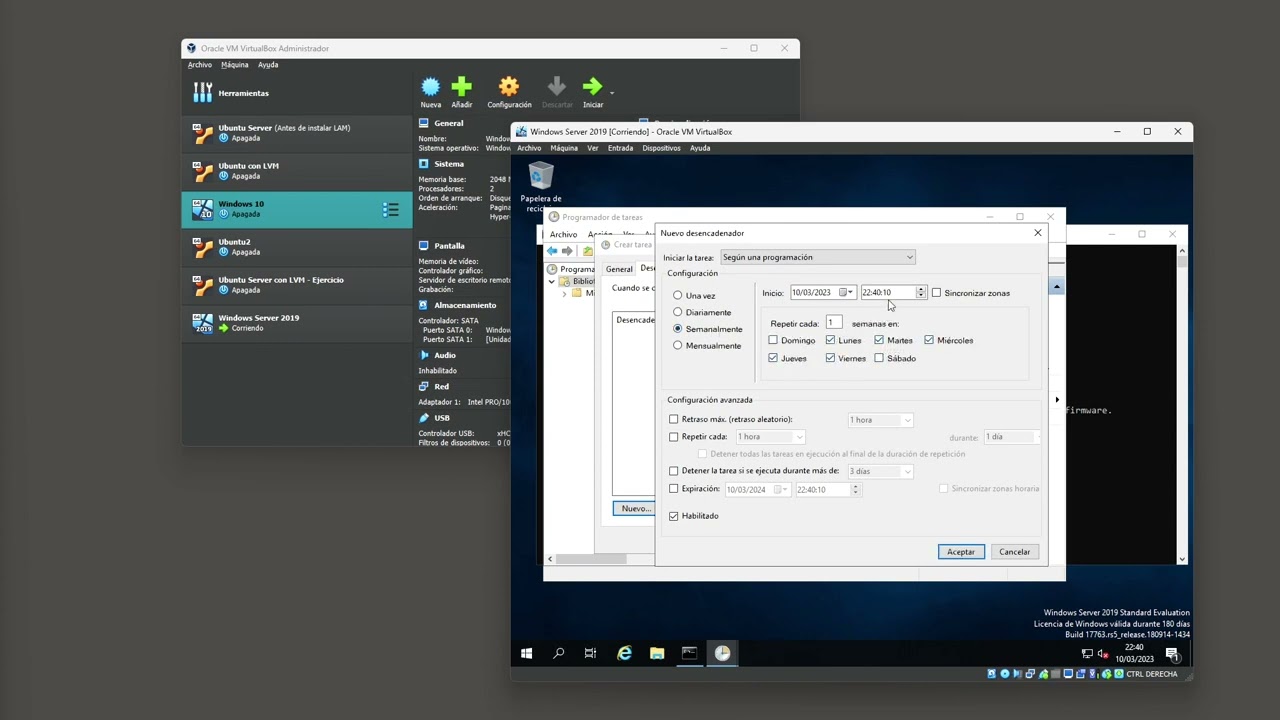Open Ayuda menu in VirtualBox Administrador
Image resolution: width=1280 pixels, height=720 pixels.
tap(268, 65)
